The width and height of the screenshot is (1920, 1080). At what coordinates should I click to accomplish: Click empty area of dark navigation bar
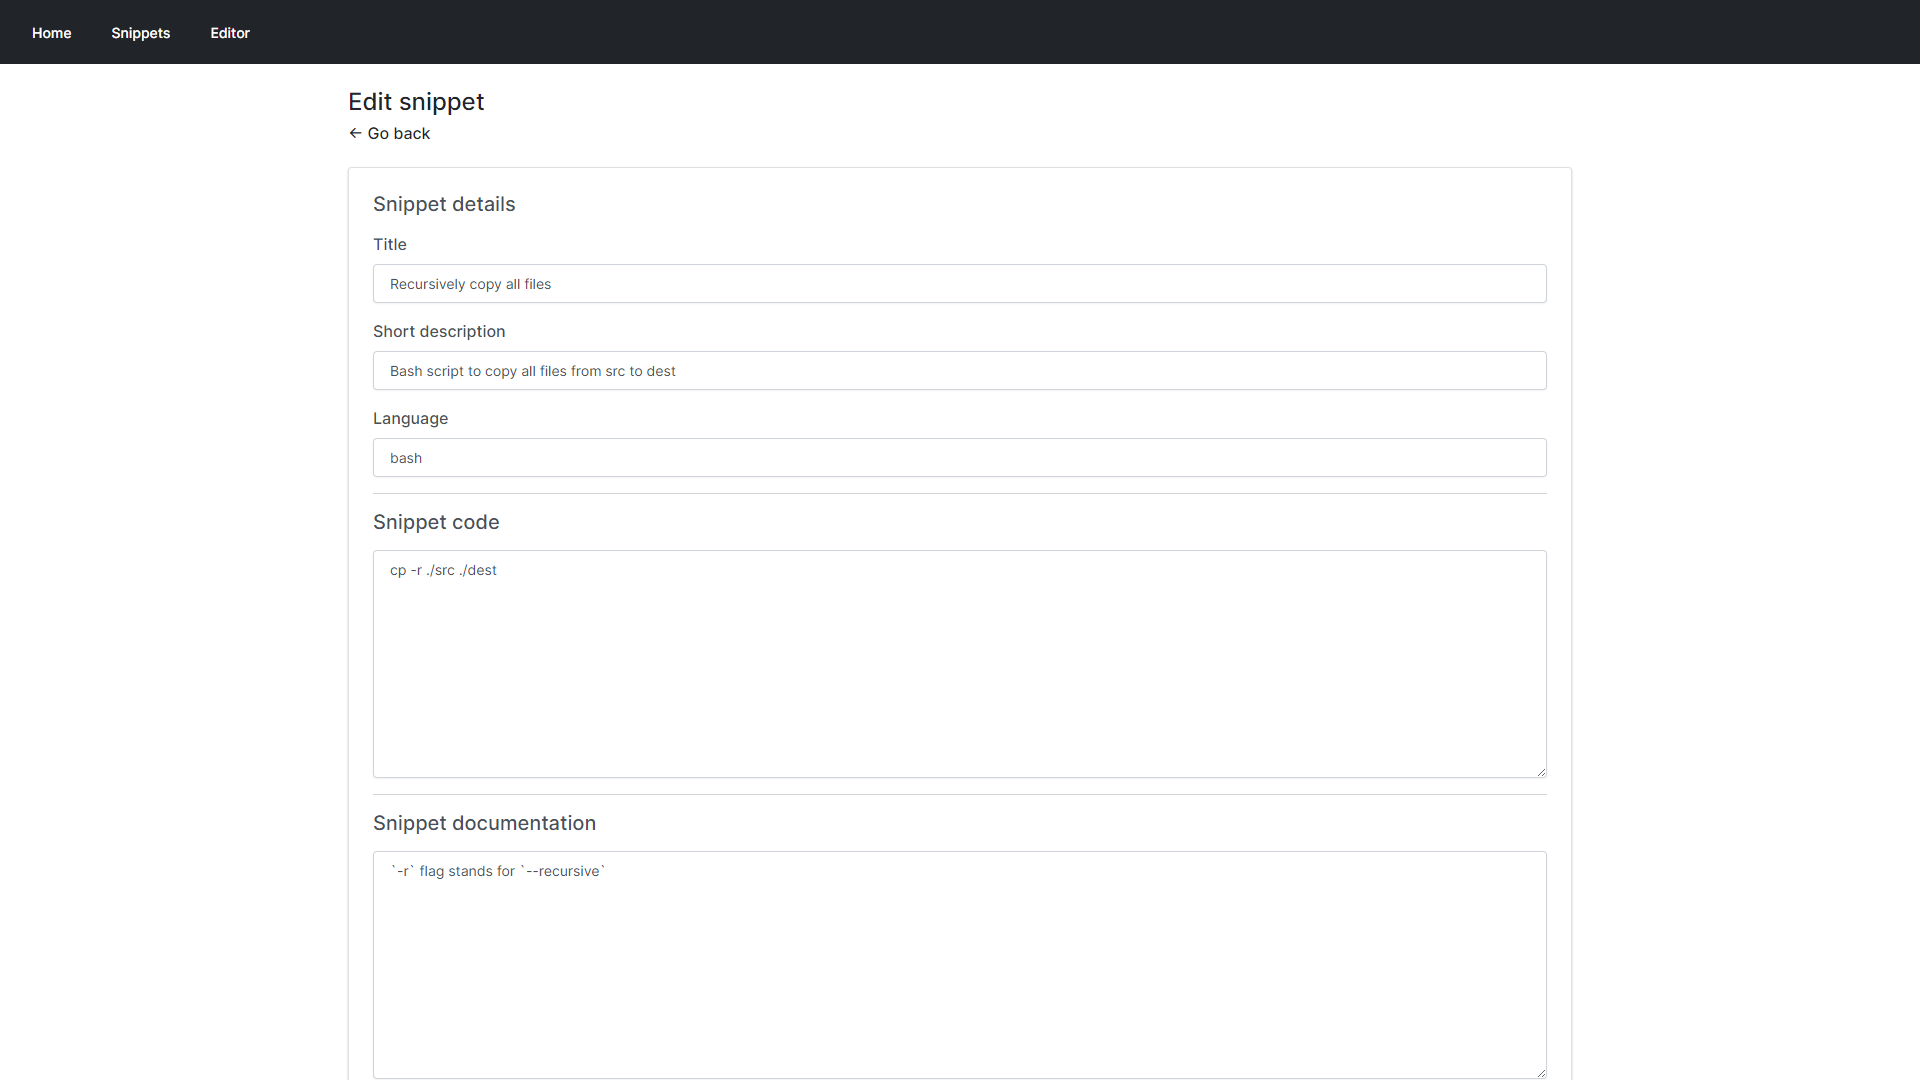1100,32
